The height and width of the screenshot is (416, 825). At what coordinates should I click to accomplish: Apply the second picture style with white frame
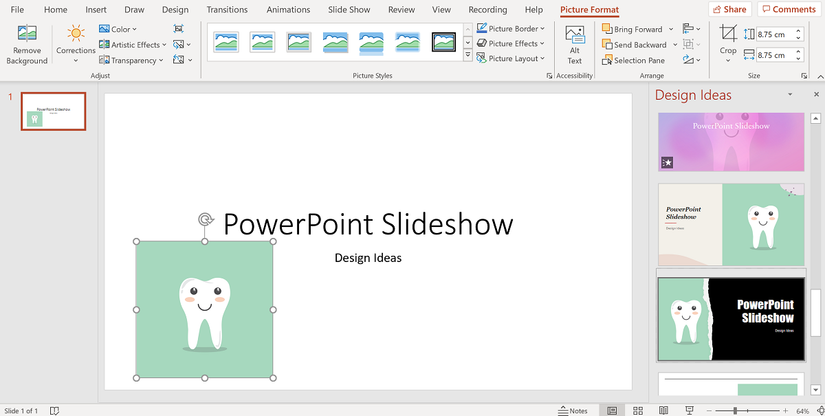click(263, 42)
